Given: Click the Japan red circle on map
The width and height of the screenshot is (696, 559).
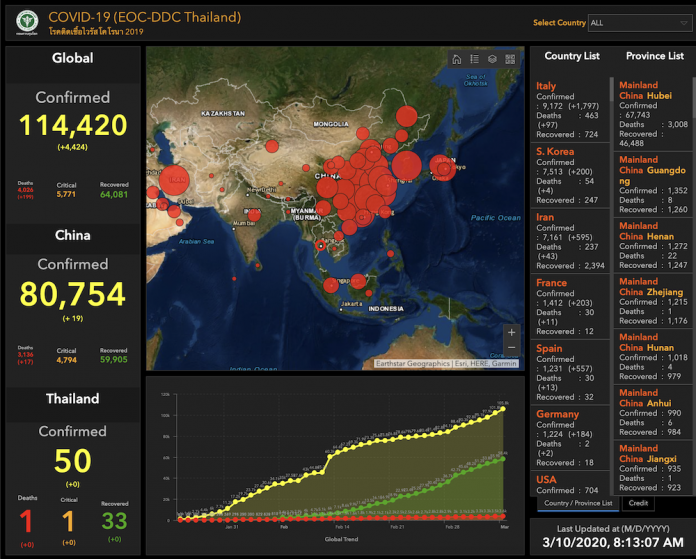Looking at the screenshot, I should [x=443, y=167].
